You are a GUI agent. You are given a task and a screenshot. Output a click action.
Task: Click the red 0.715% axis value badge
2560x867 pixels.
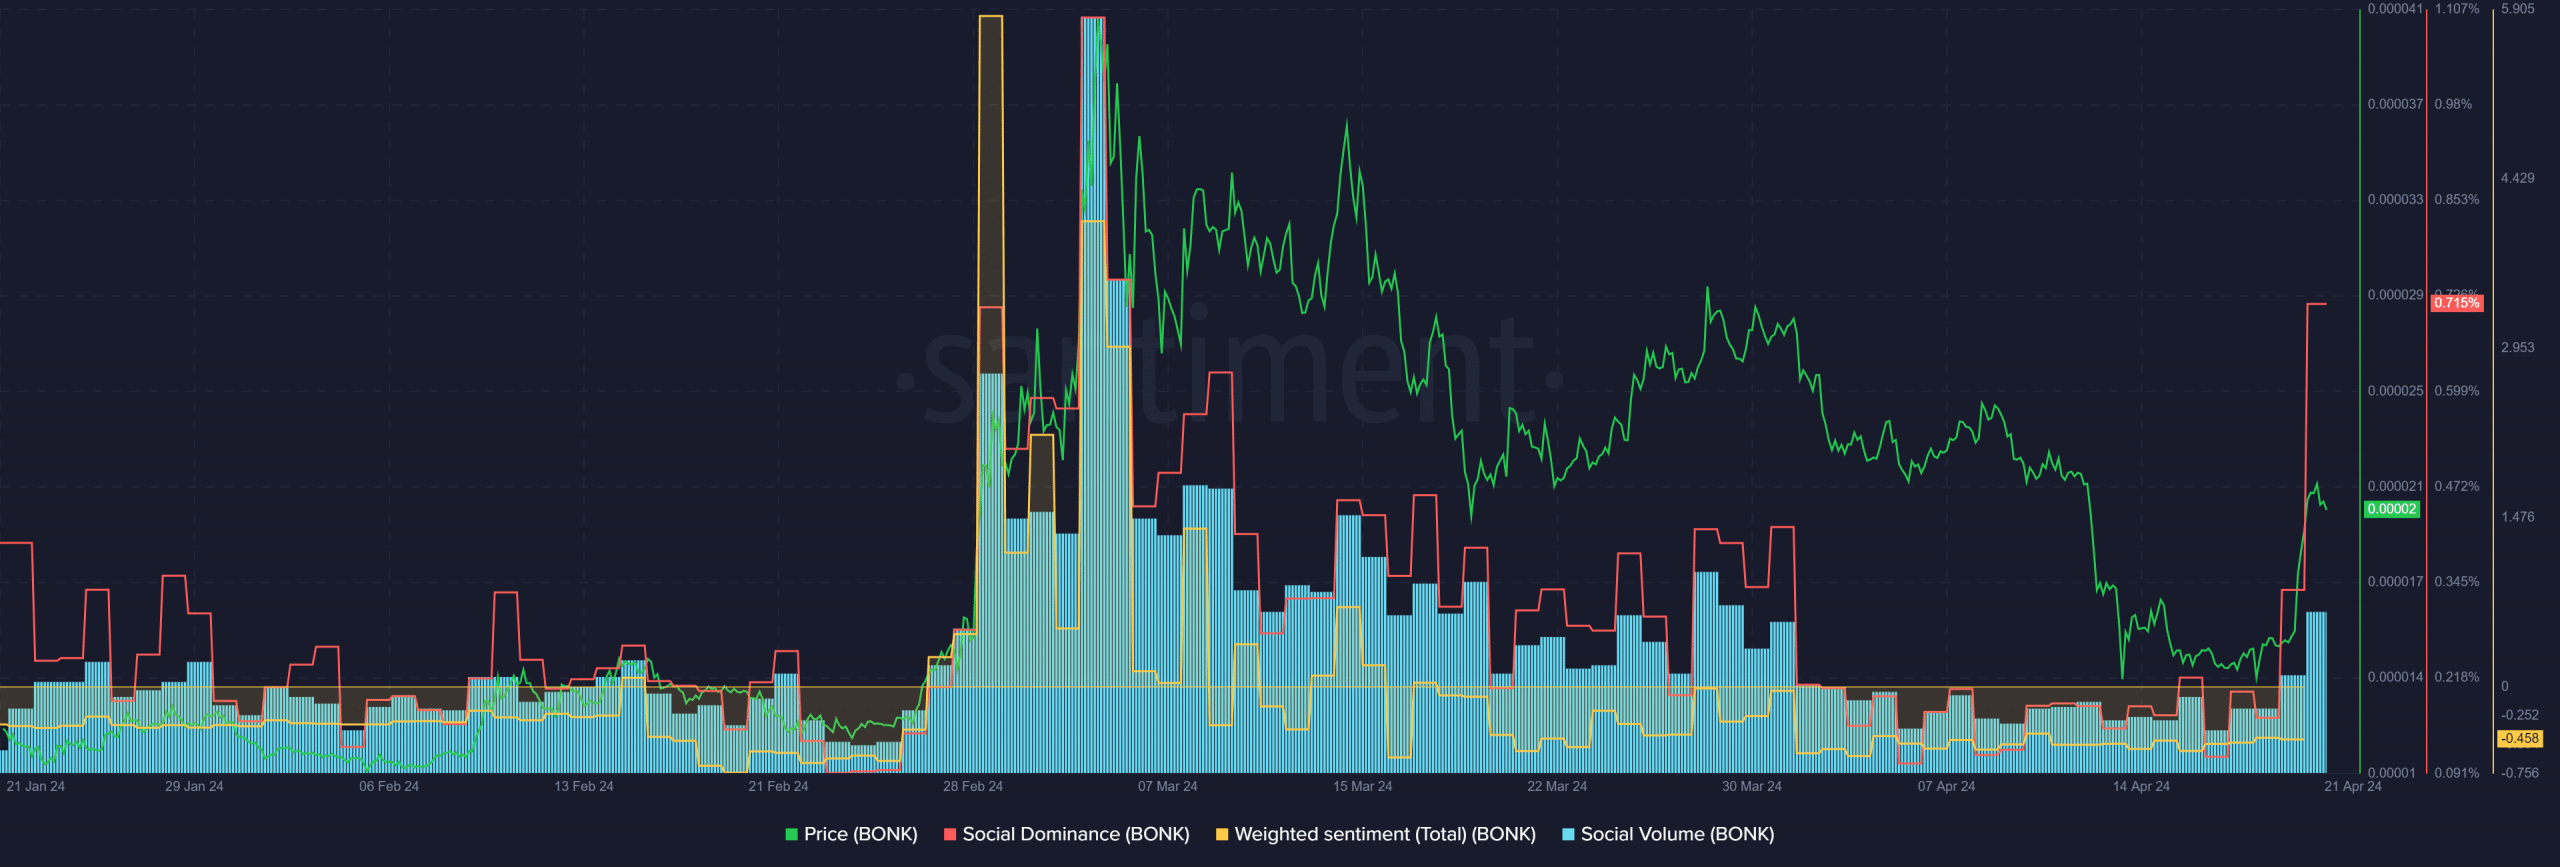tap(2456, 303)
